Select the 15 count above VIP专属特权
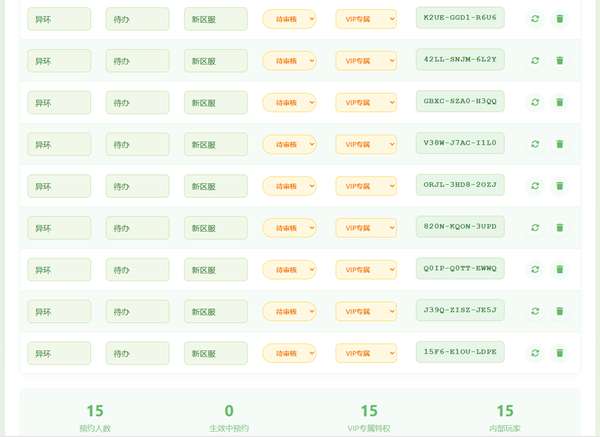Image resolution: width=600 pixels, height=437 pixels. [x=369, y=411]
